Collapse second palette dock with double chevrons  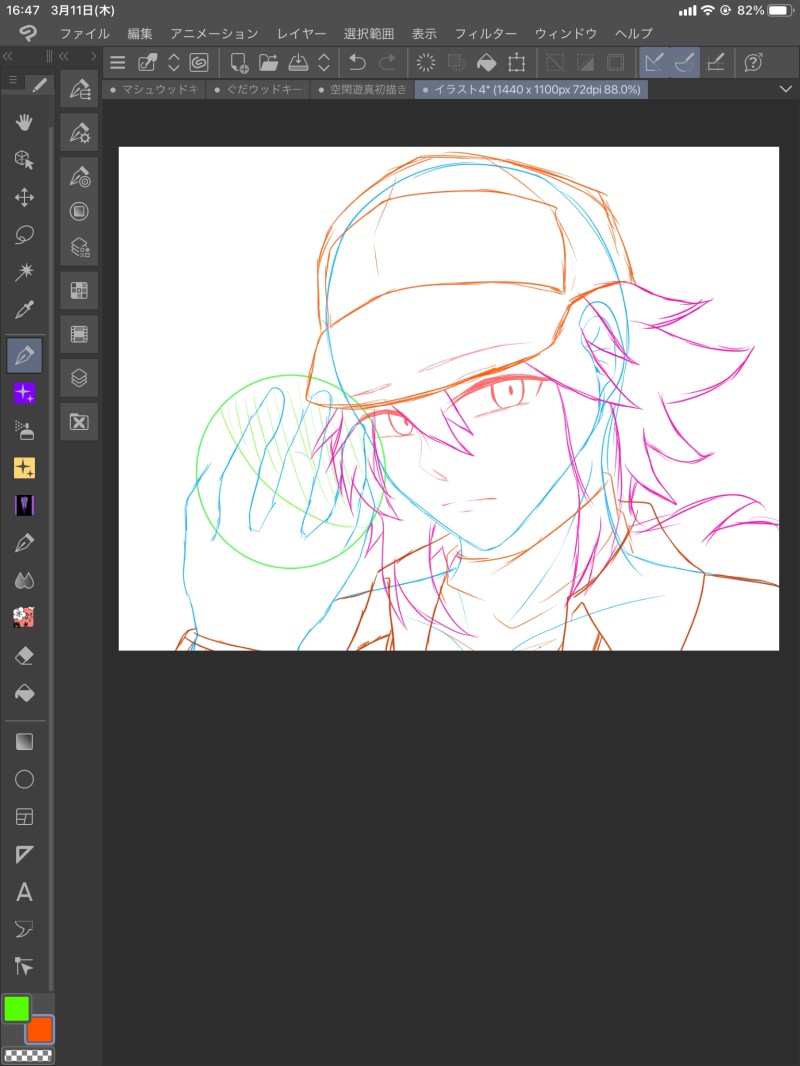tap(64, 56)
